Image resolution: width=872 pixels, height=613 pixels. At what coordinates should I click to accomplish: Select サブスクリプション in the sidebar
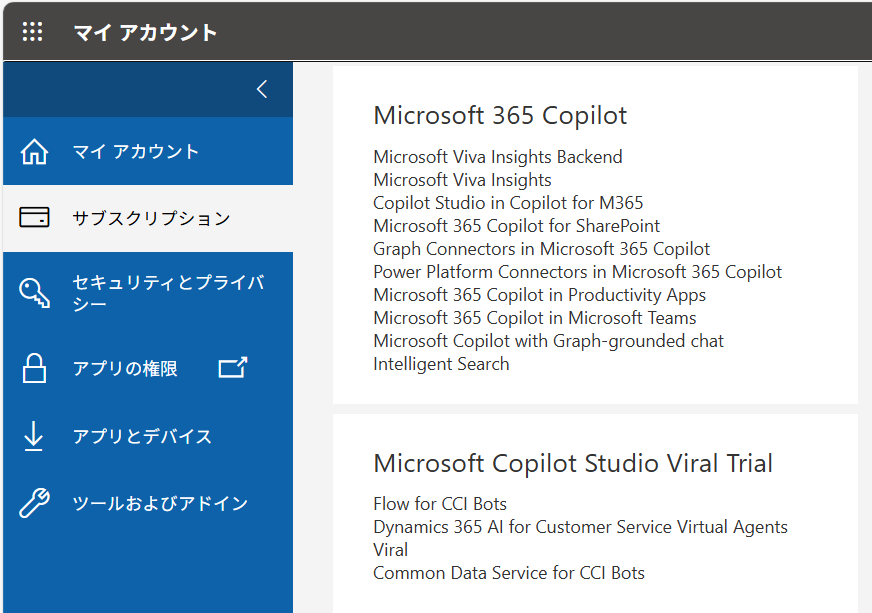[x=148, y=218]
